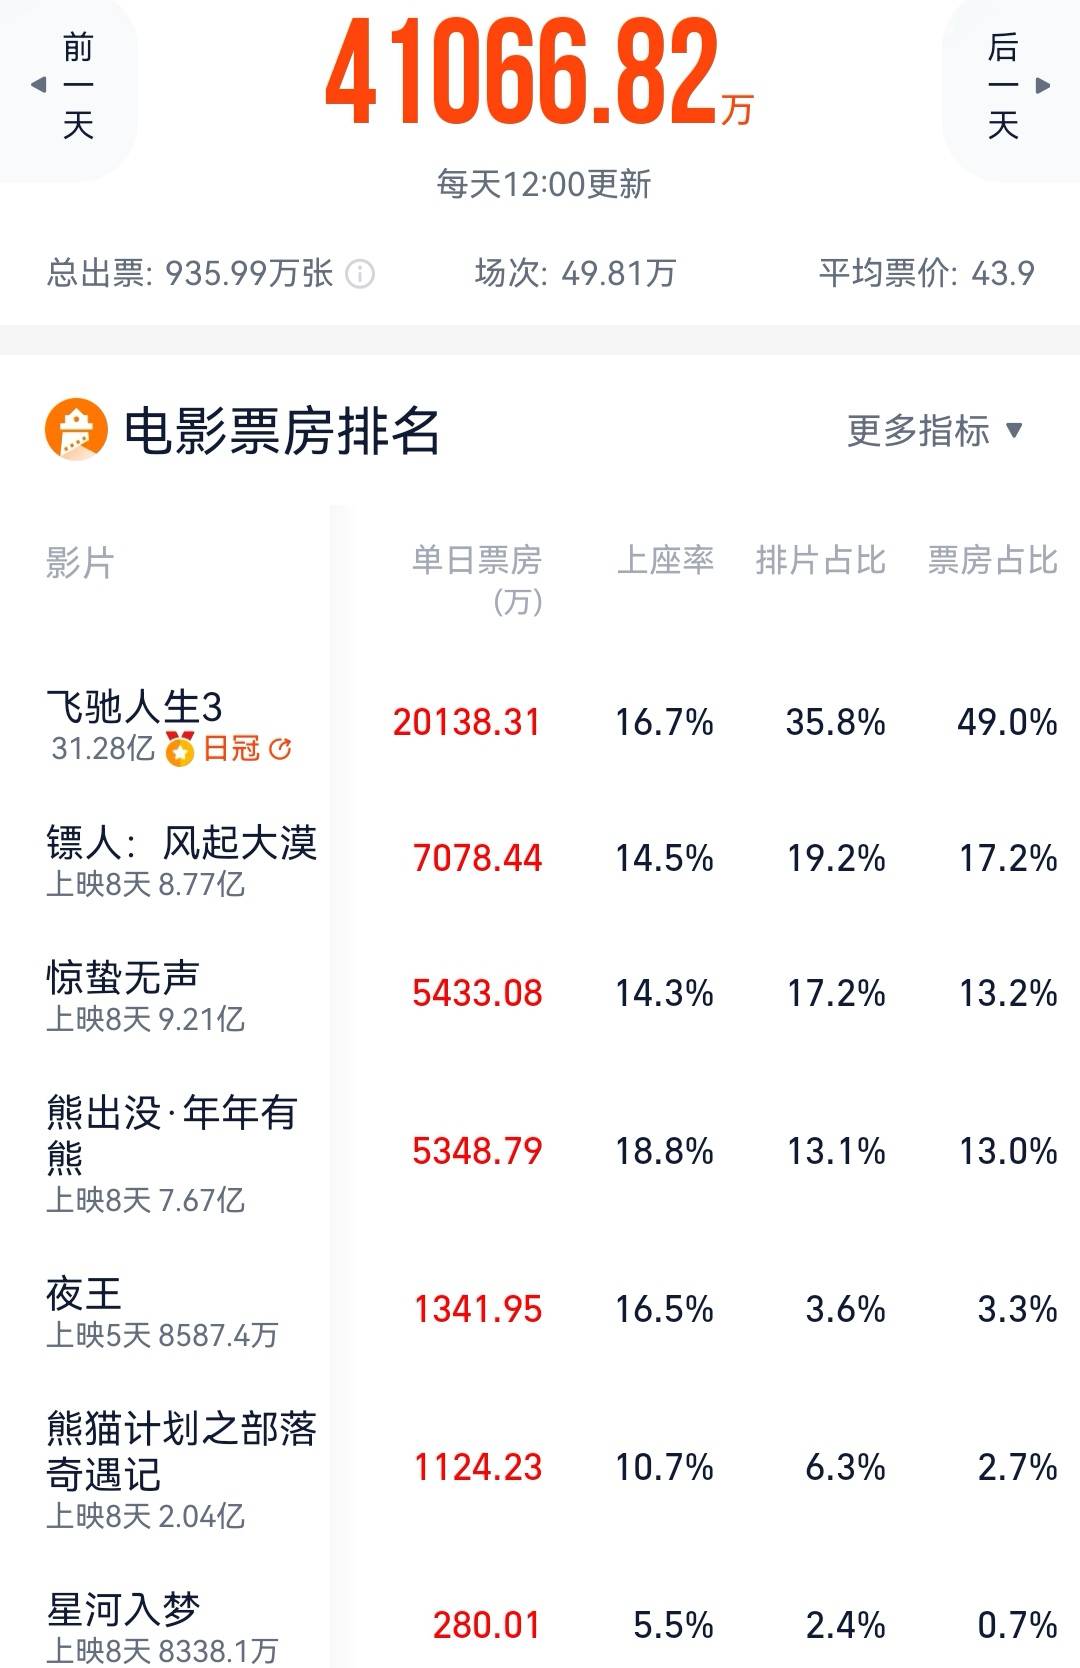Open the movie 夜王

coord(84,1293)
